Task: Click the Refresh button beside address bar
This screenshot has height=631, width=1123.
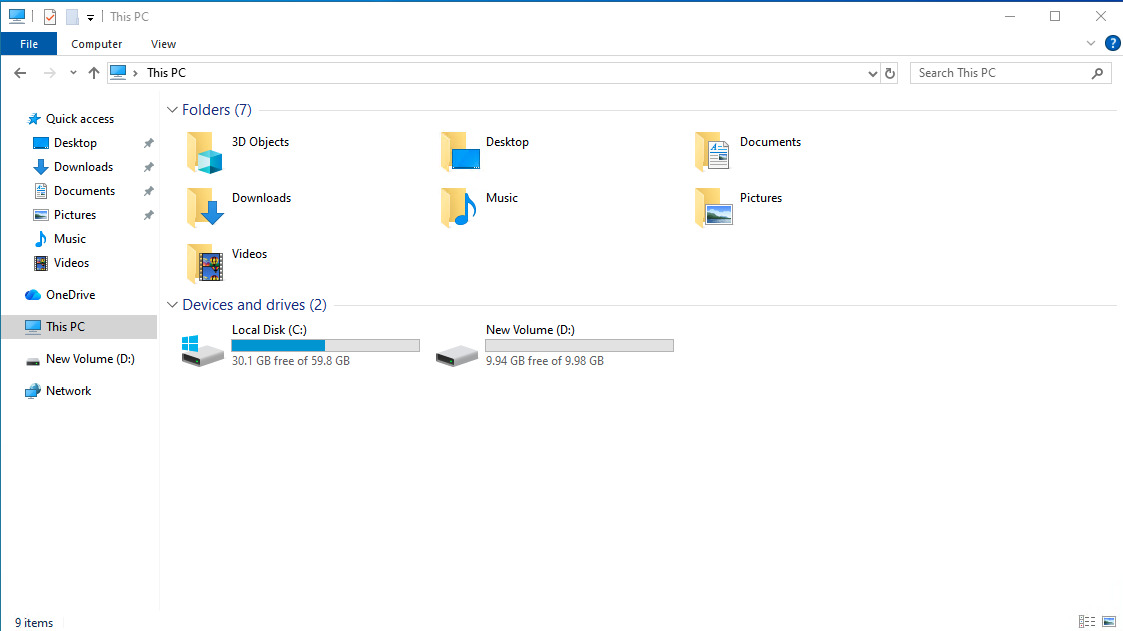Action: [890, 73]
